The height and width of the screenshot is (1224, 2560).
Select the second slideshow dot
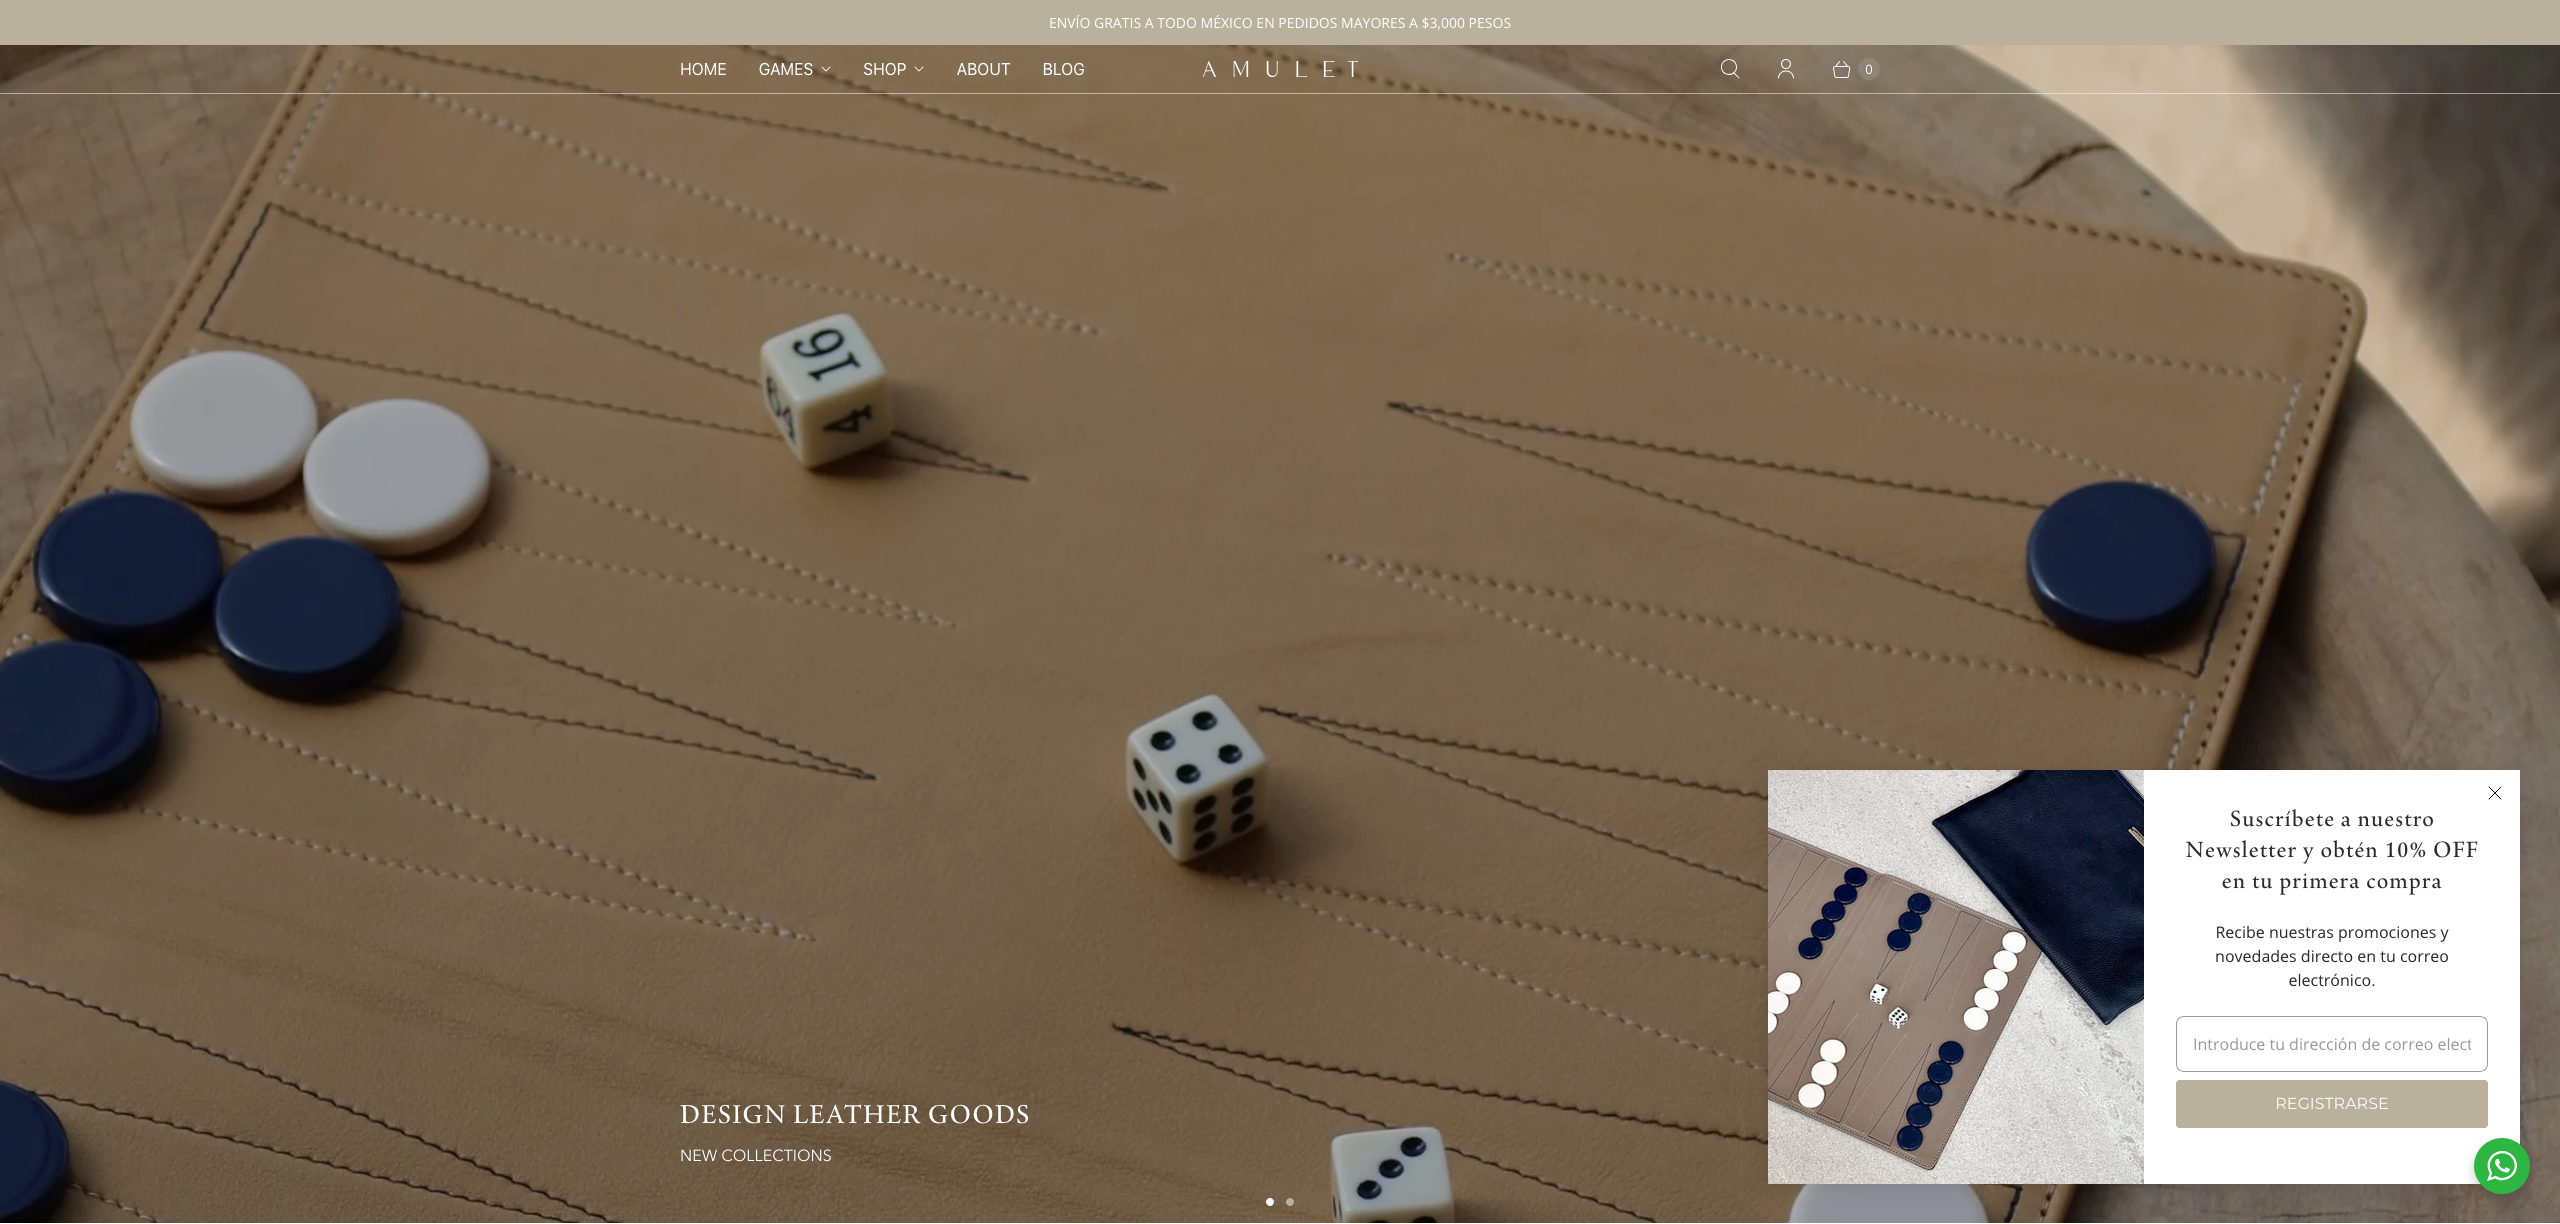coord(1290,1202)
